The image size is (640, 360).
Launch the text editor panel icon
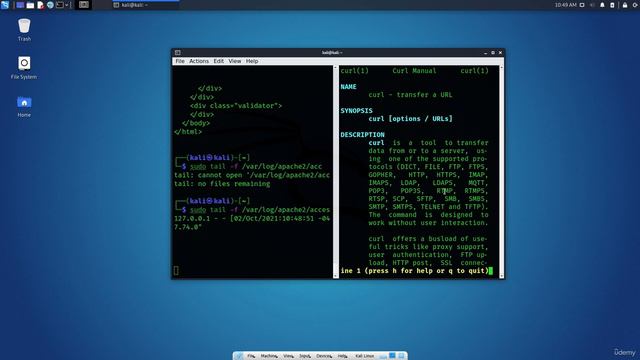click(40, 5)
